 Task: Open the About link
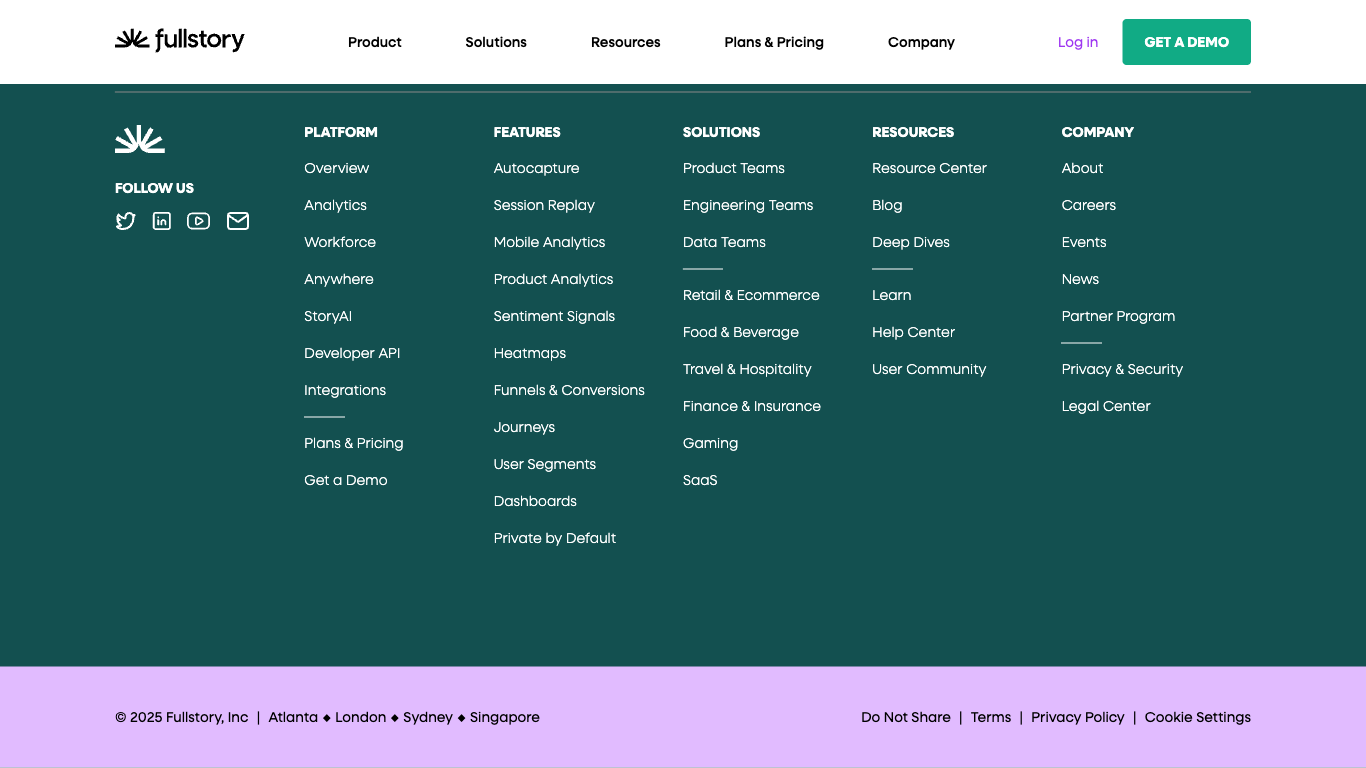point(1082,168)
